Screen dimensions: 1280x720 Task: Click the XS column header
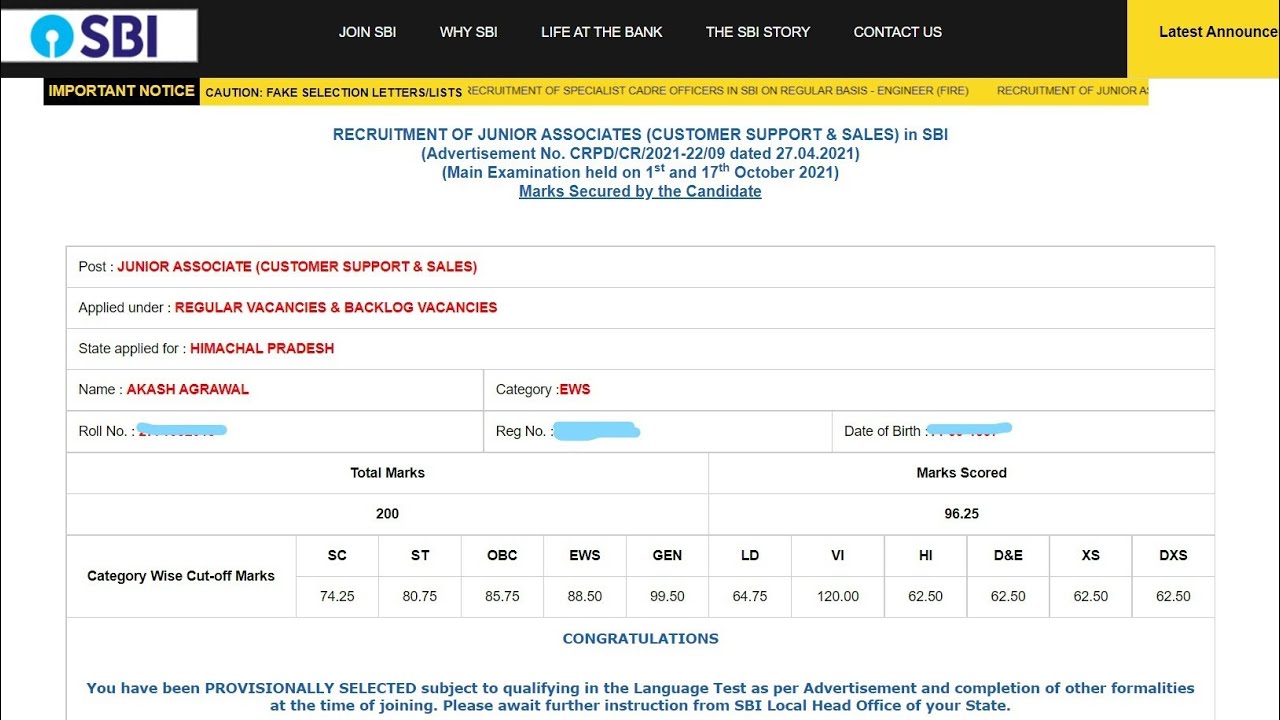pos(1091,555)
